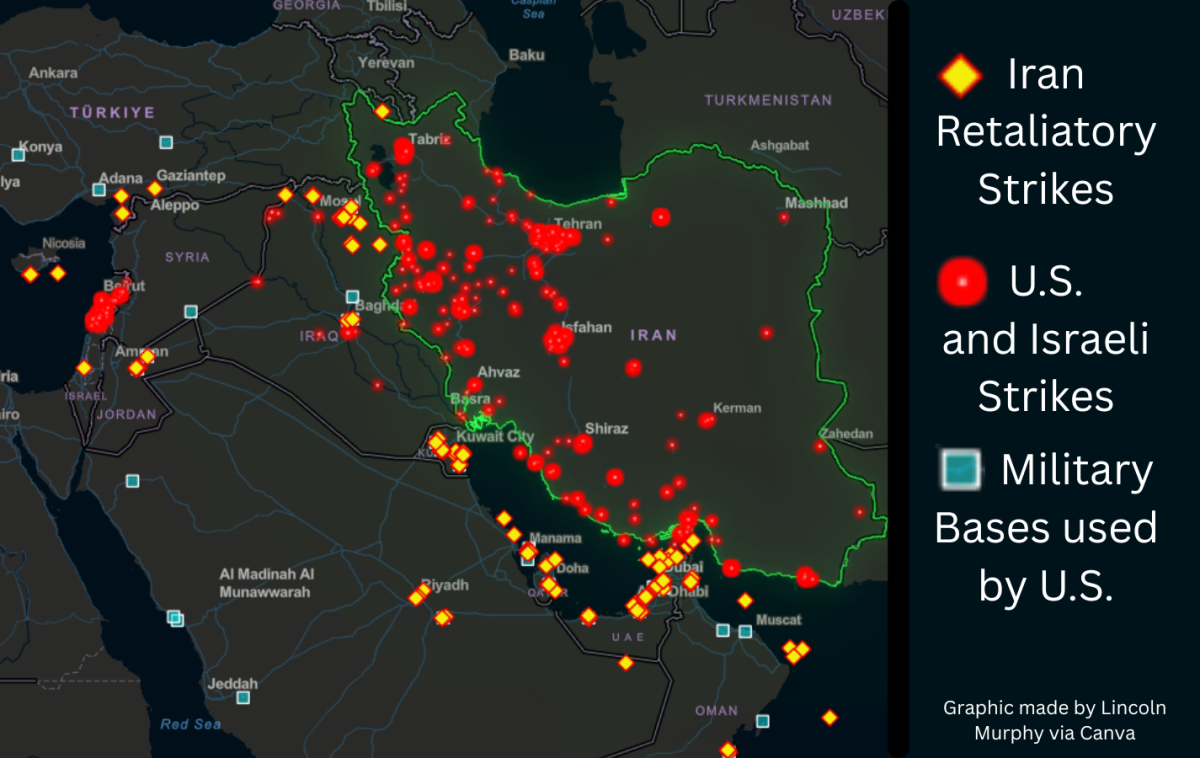Click the large red cluster at Tabriz
The height and width of the screenshot is (758, 1200).
coord(404,151)
